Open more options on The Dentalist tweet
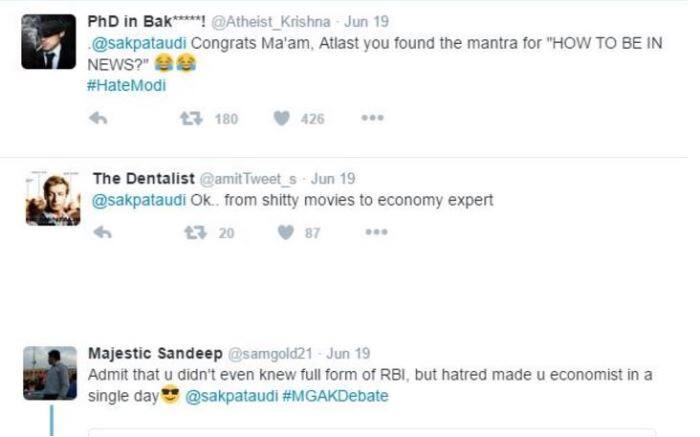700x437 pixels. [x=376, y=232]
